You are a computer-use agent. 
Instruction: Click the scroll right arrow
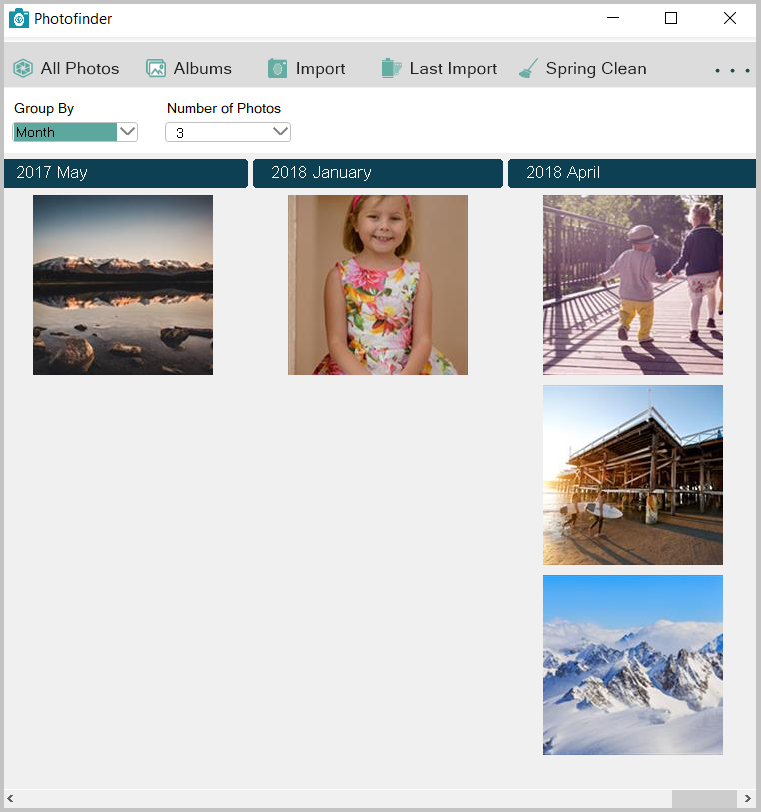click(748, 799)
